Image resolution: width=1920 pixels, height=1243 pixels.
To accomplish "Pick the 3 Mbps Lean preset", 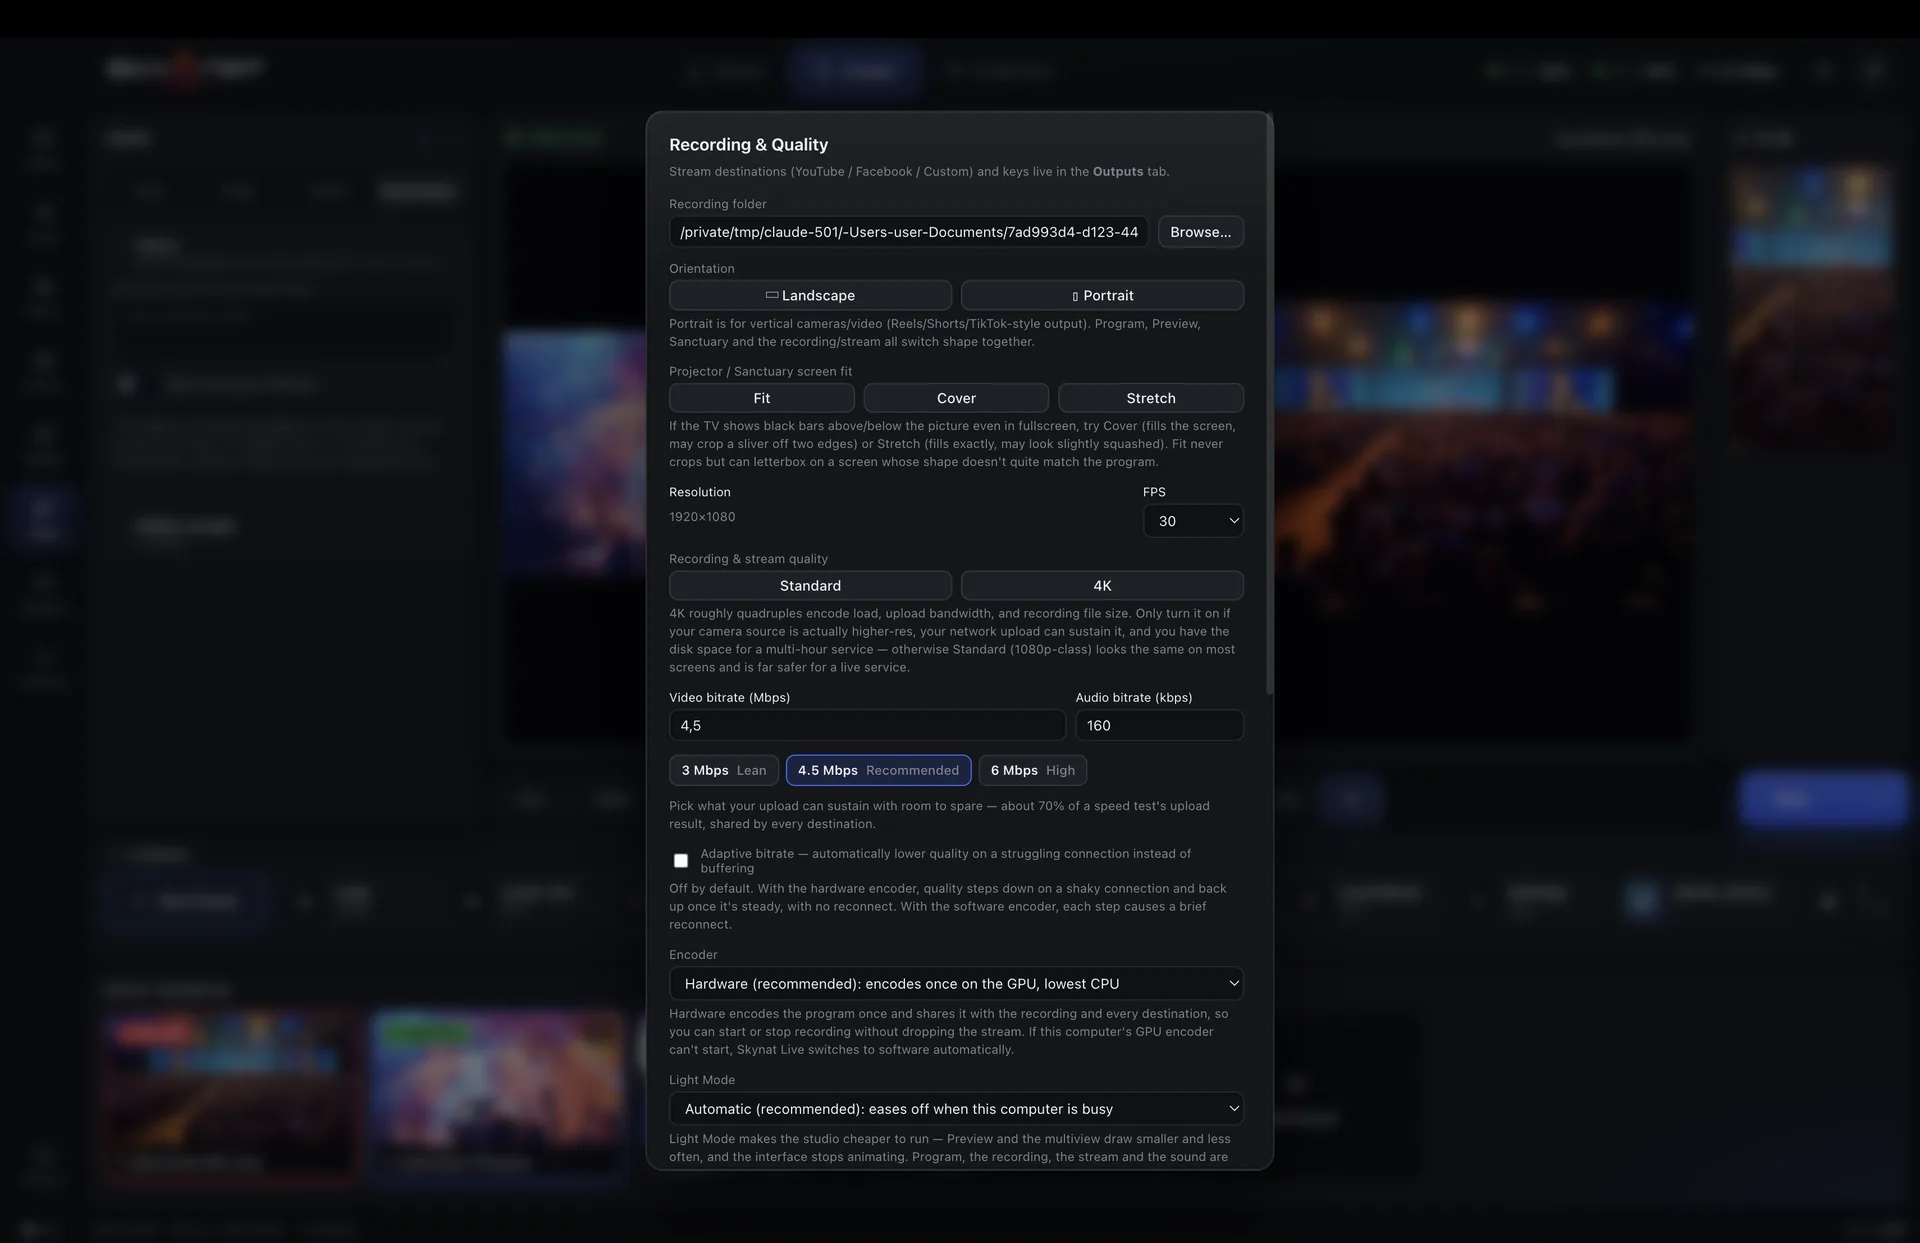I will tap(724, 770).
